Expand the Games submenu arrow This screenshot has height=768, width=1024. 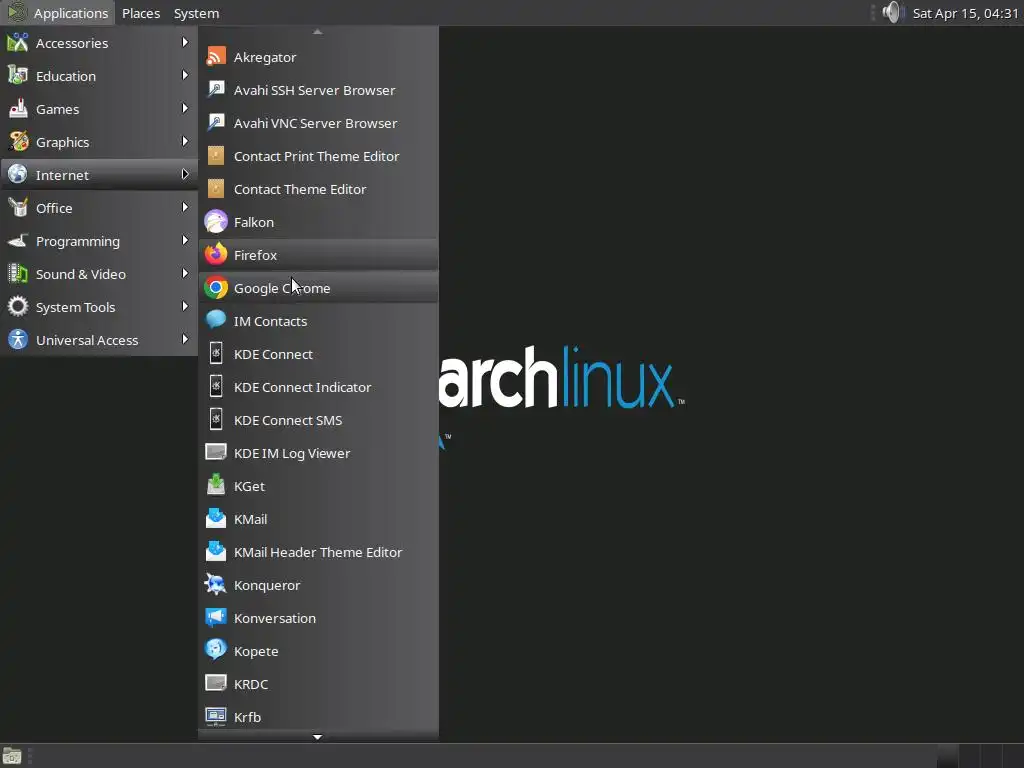(185, 108)
